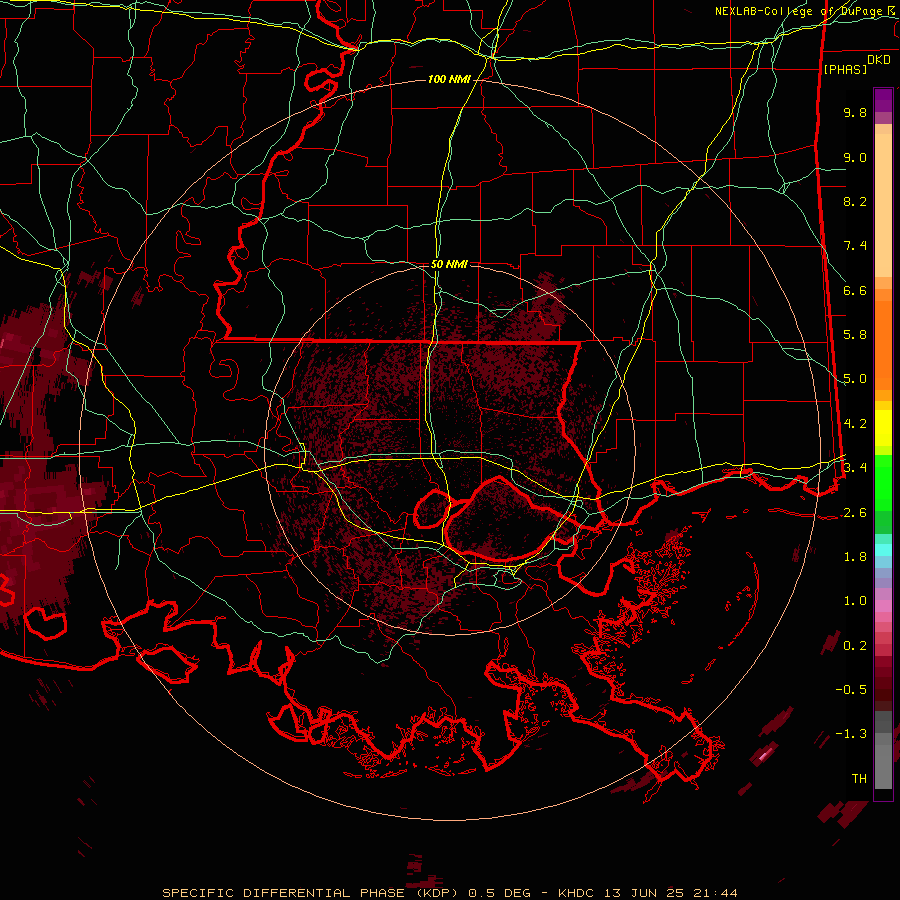The width and height of the screenshot is (900, 900).
Task: Click the [PHAS] legend label
Action: click(845, 69)
